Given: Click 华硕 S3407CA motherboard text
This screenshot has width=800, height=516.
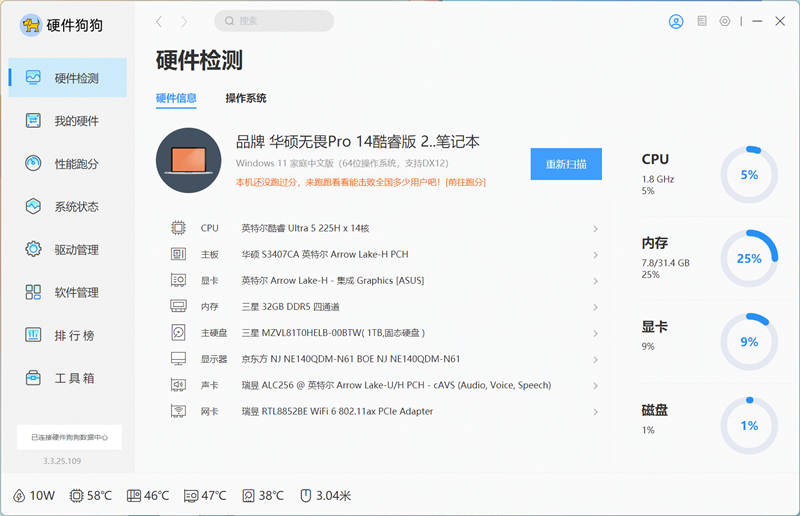Looking at the screenshot, I should point(325,254).
